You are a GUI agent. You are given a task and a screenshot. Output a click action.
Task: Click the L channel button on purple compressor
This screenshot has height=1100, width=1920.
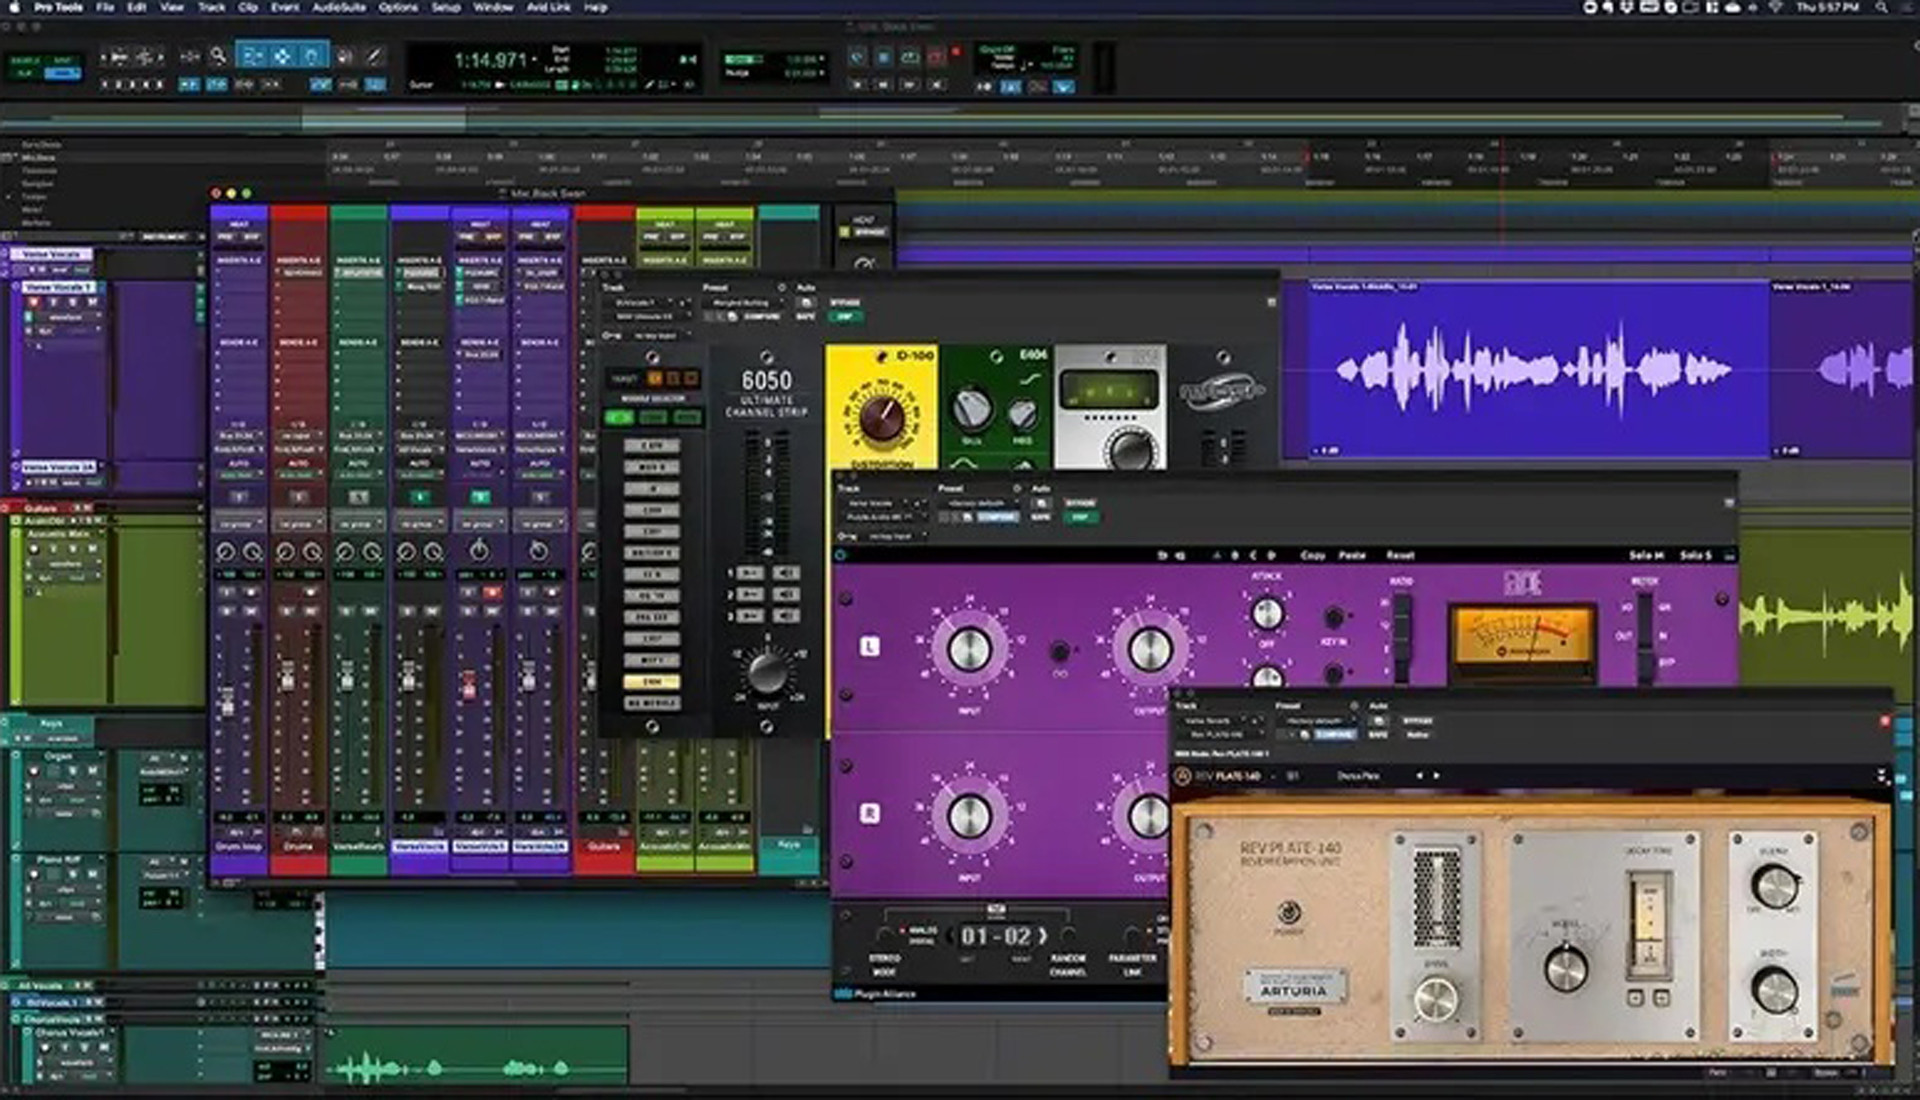869,647
